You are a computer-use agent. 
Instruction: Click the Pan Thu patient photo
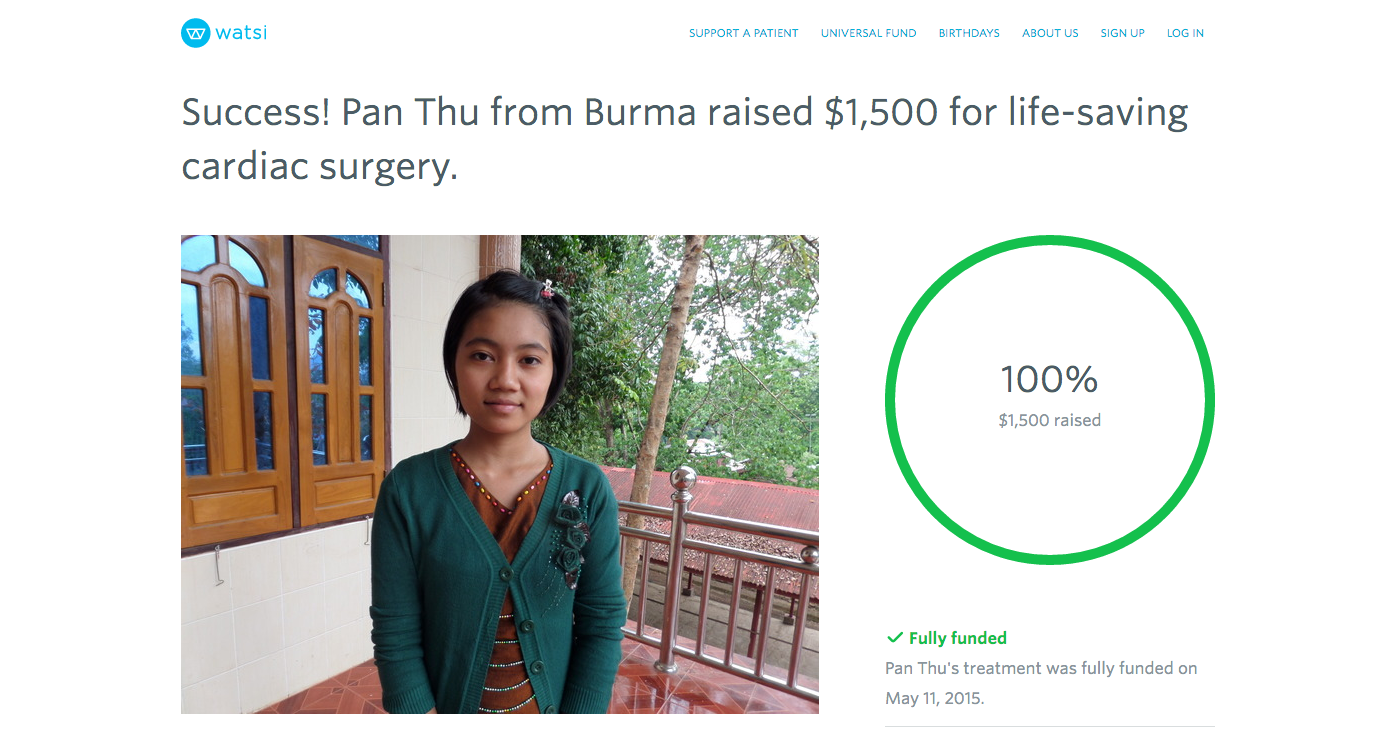click(500, 474)
